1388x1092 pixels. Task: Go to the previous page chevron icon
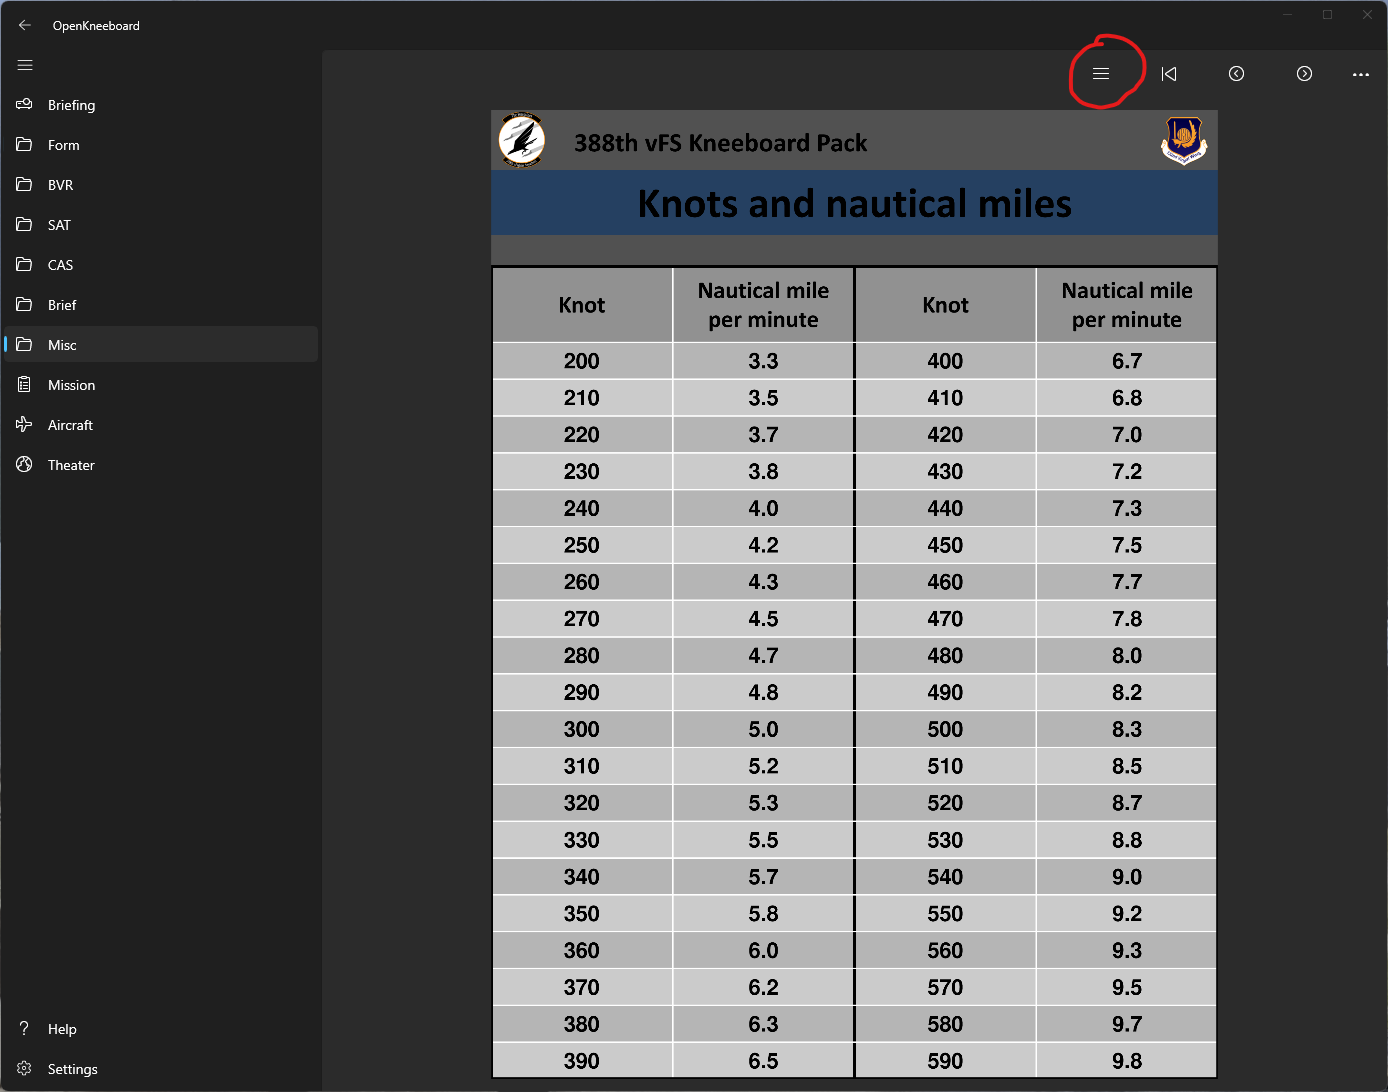[1236, 73]
